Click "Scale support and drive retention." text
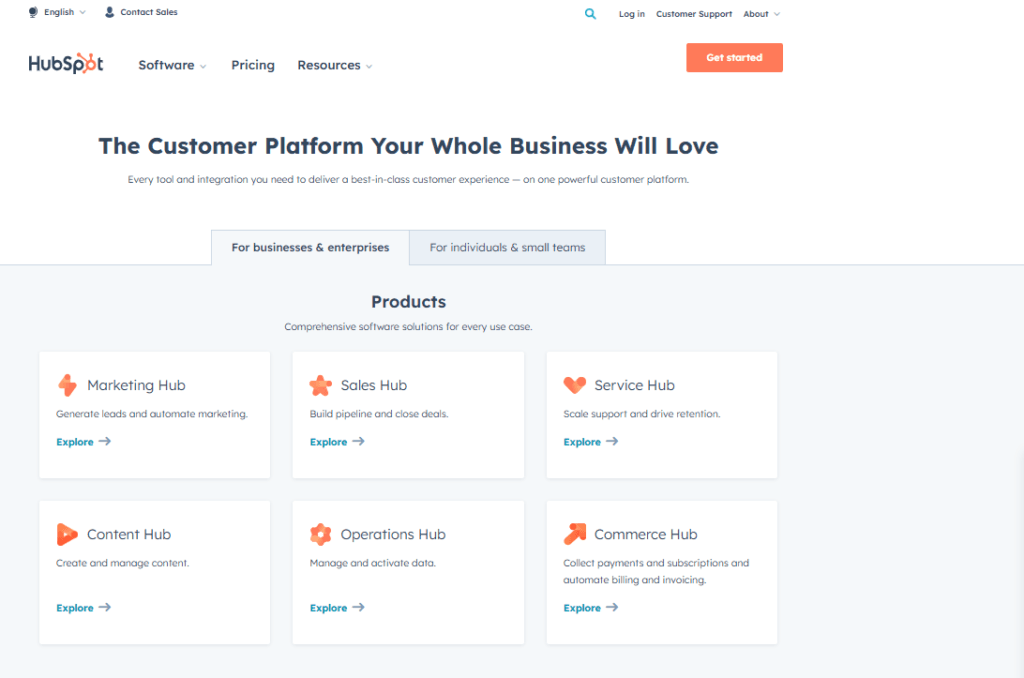Viewport: 1024px width, 678px height. [x=642, y=414]
